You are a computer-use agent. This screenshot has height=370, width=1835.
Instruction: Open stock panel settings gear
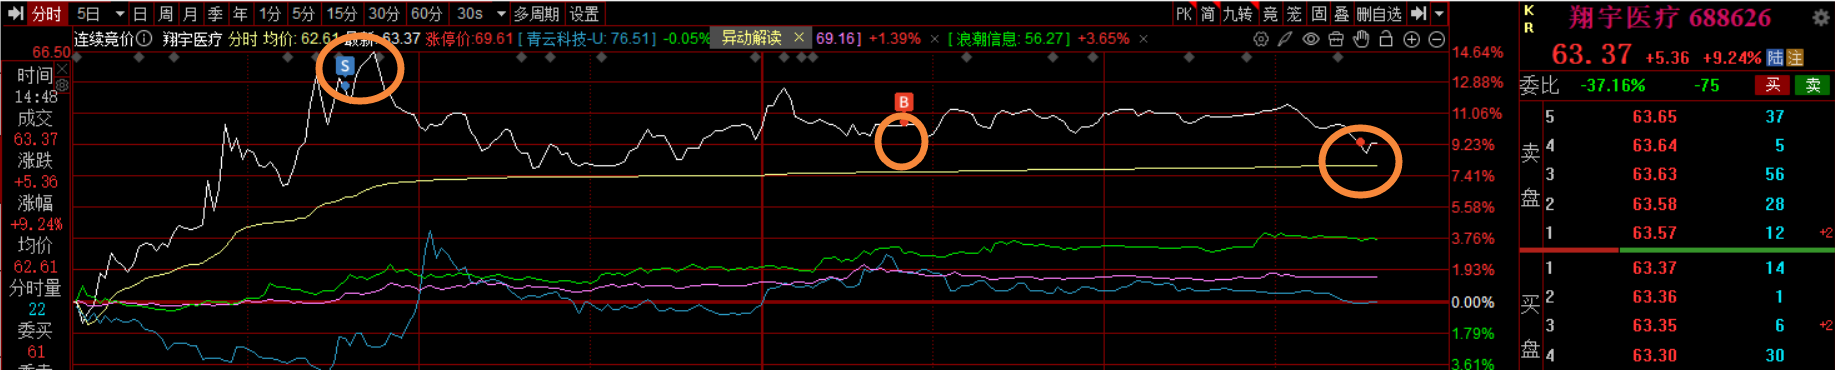coord(1820,17)
